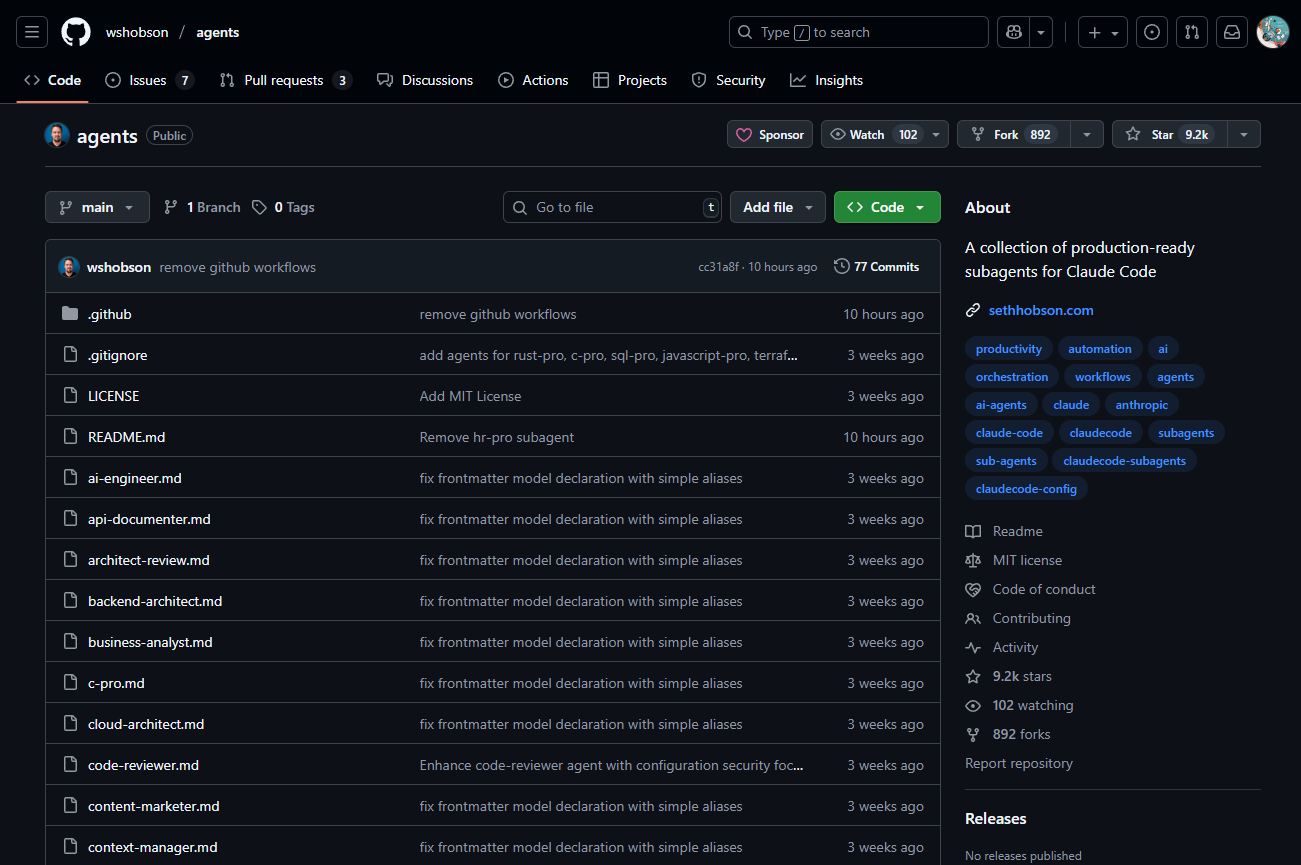Open the user profile avatar menu
The width and height of the screenshot is (1301, 865).
point(1273,32)
